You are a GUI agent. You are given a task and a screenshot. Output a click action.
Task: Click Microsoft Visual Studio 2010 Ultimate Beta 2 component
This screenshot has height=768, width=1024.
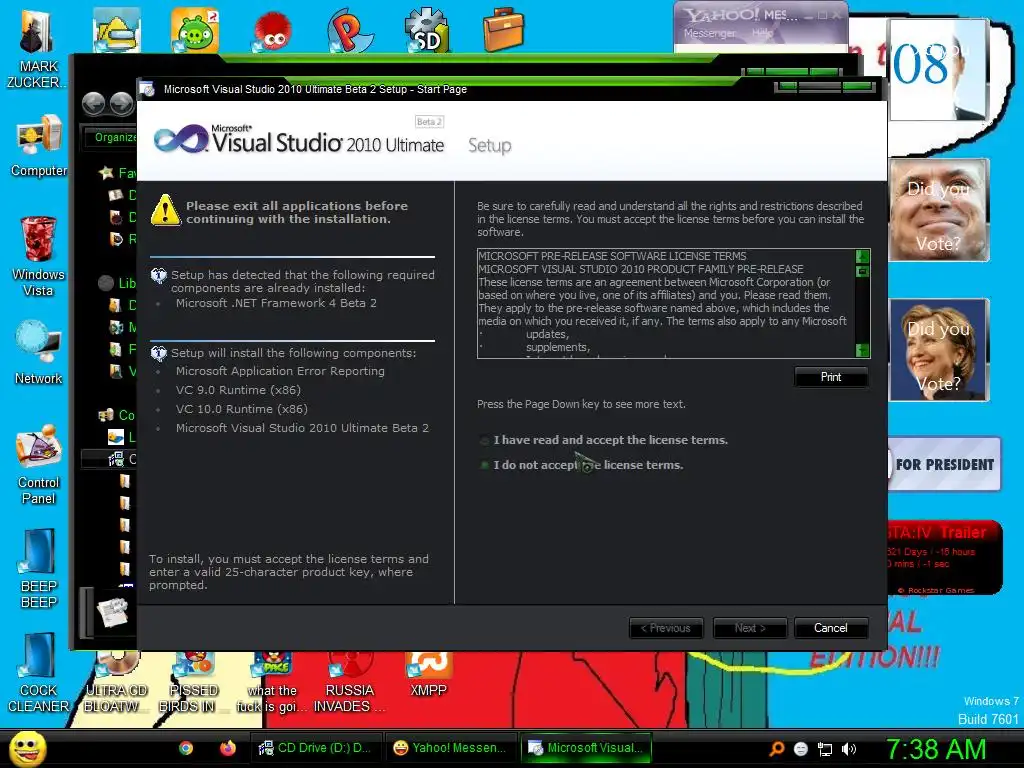click(302, 428)
